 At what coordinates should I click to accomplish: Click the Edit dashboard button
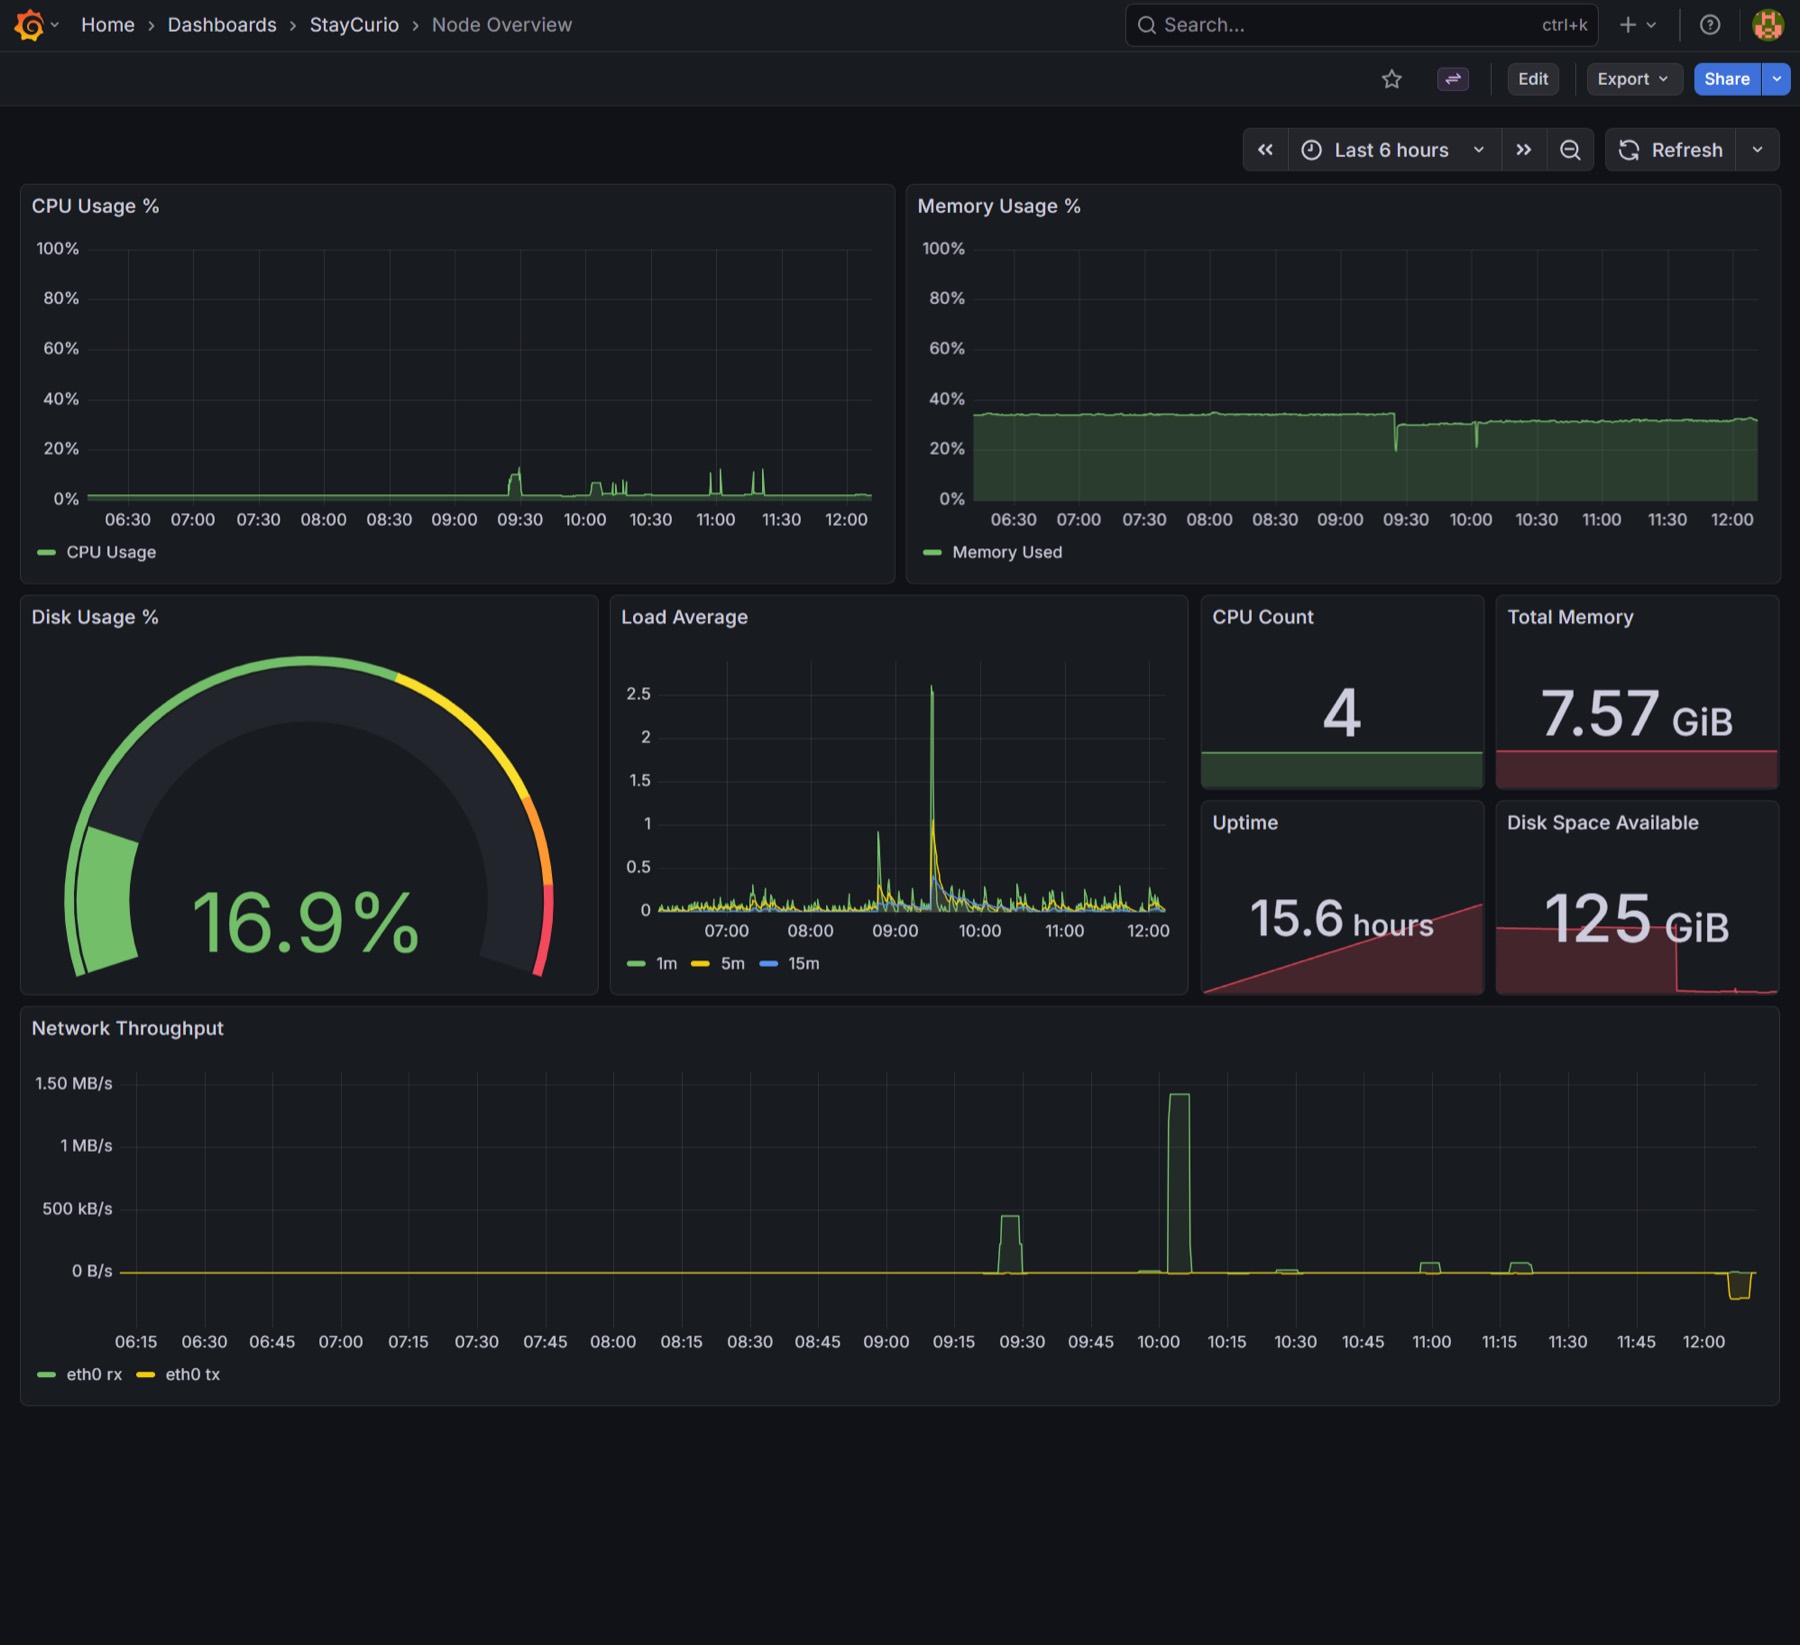pos(1533,79)
